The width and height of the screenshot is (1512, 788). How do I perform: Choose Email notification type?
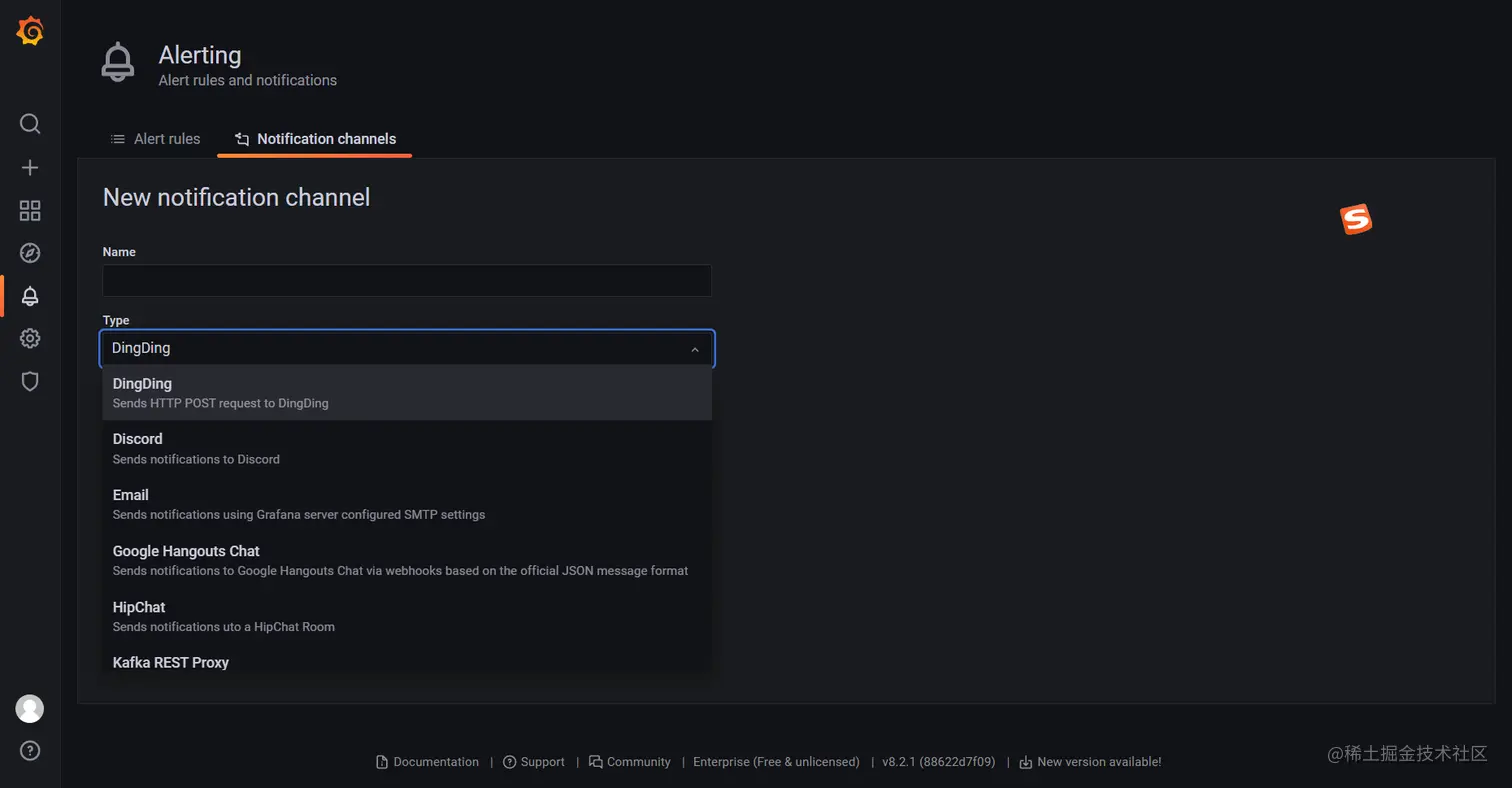[x=407, y=504]
